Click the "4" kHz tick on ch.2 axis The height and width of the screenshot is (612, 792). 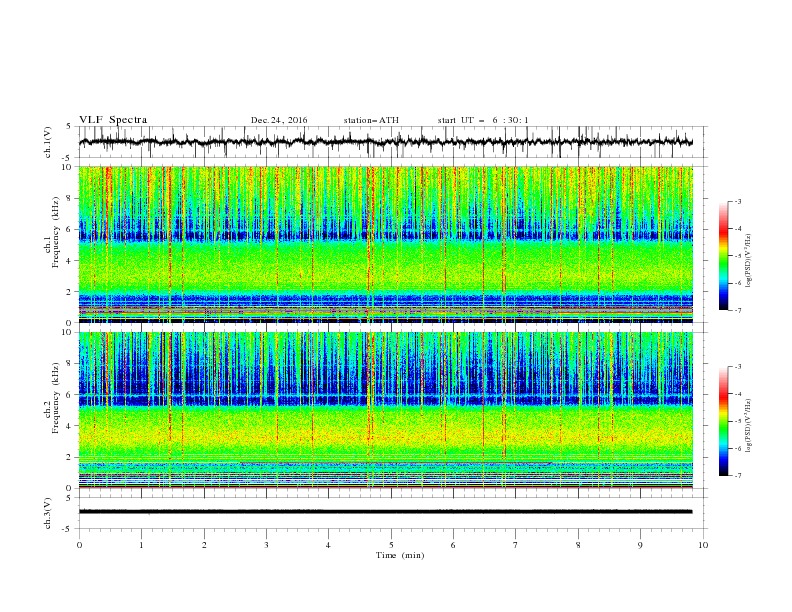click(70, 426)
